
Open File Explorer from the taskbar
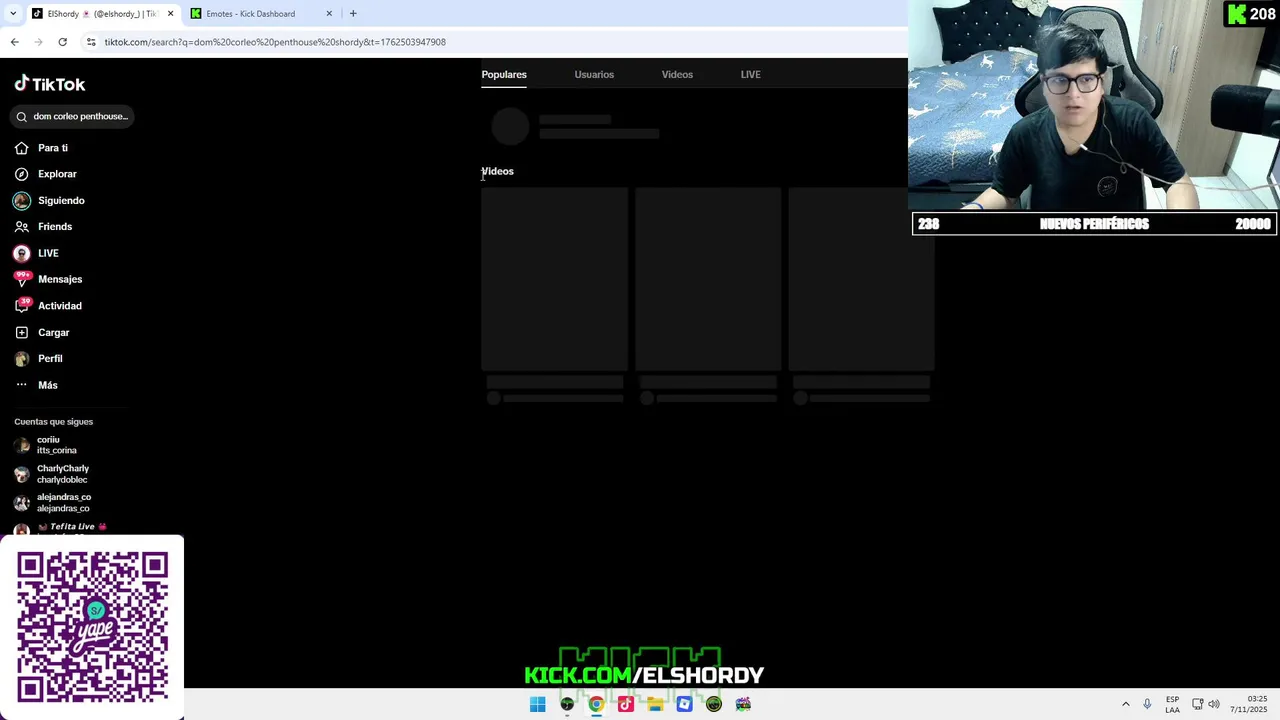click(x=655, y=704)
